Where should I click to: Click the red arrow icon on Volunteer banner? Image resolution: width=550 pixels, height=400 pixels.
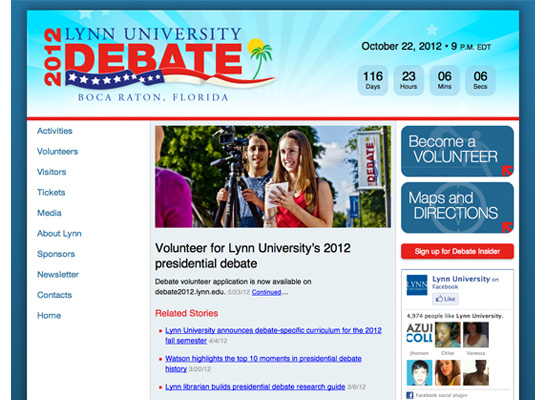(507, 171)
